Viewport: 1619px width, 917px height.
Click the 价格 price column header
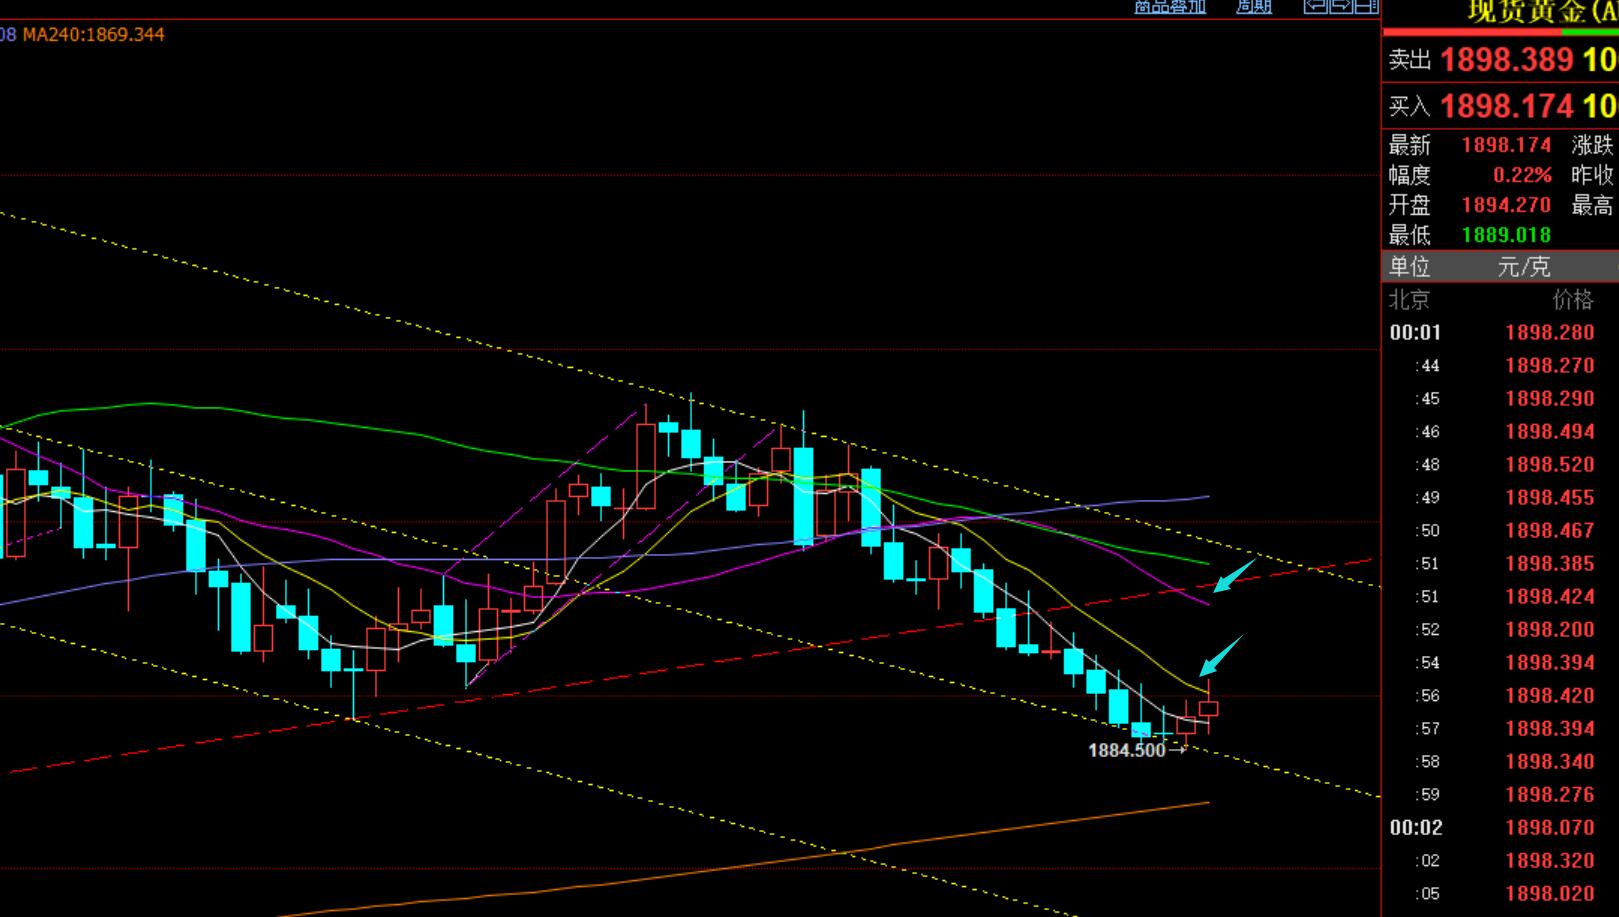click(x=1572, y=300)
